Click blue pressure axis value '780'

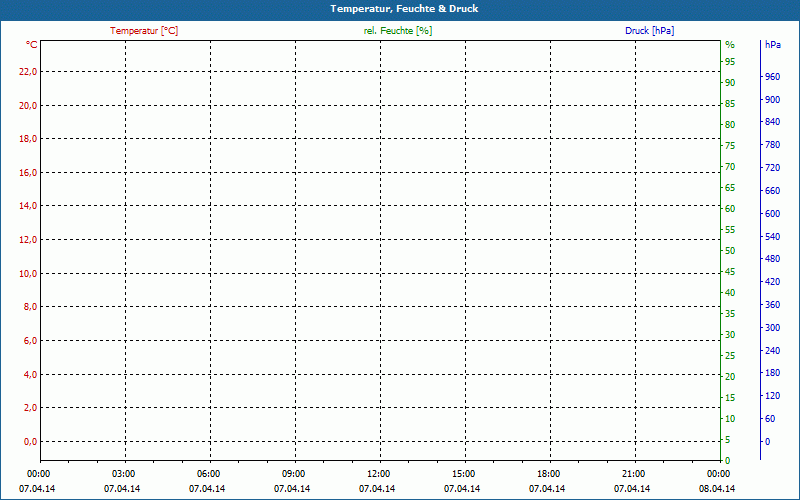773,145
